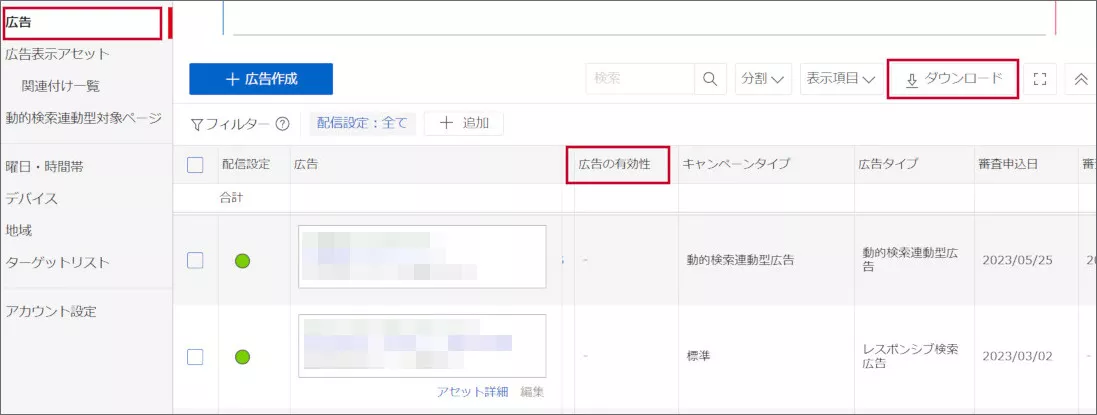Collapse chart with double-chevron icon
Image resolution: width=1097 pixels, height=415 pixels.
tap(1080, 79)
